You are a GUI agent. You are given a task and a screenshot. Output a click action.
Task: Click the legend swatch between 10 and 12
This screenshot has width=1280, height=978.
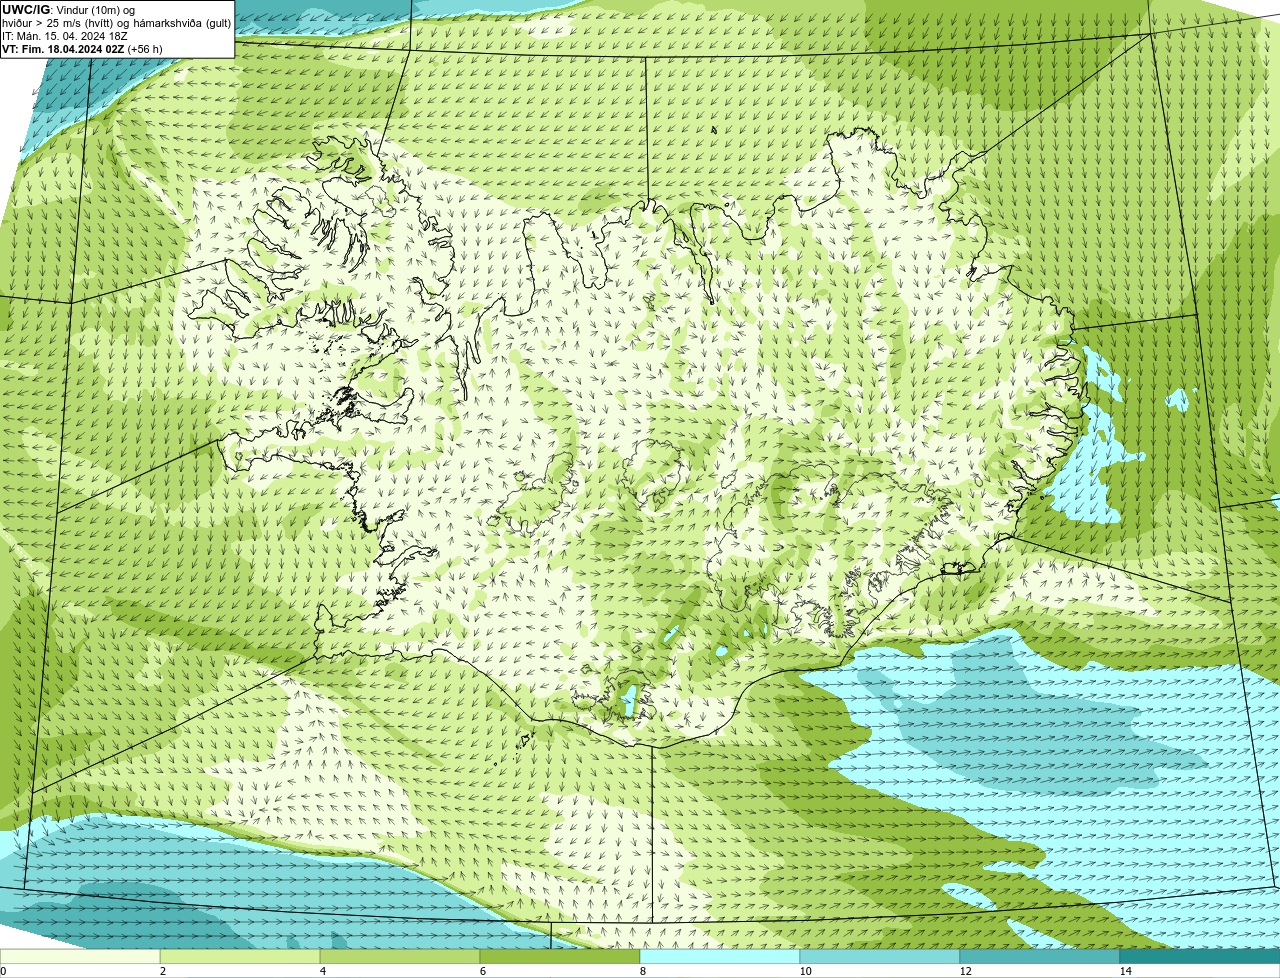pyautogui.click(x=880, y=956)
